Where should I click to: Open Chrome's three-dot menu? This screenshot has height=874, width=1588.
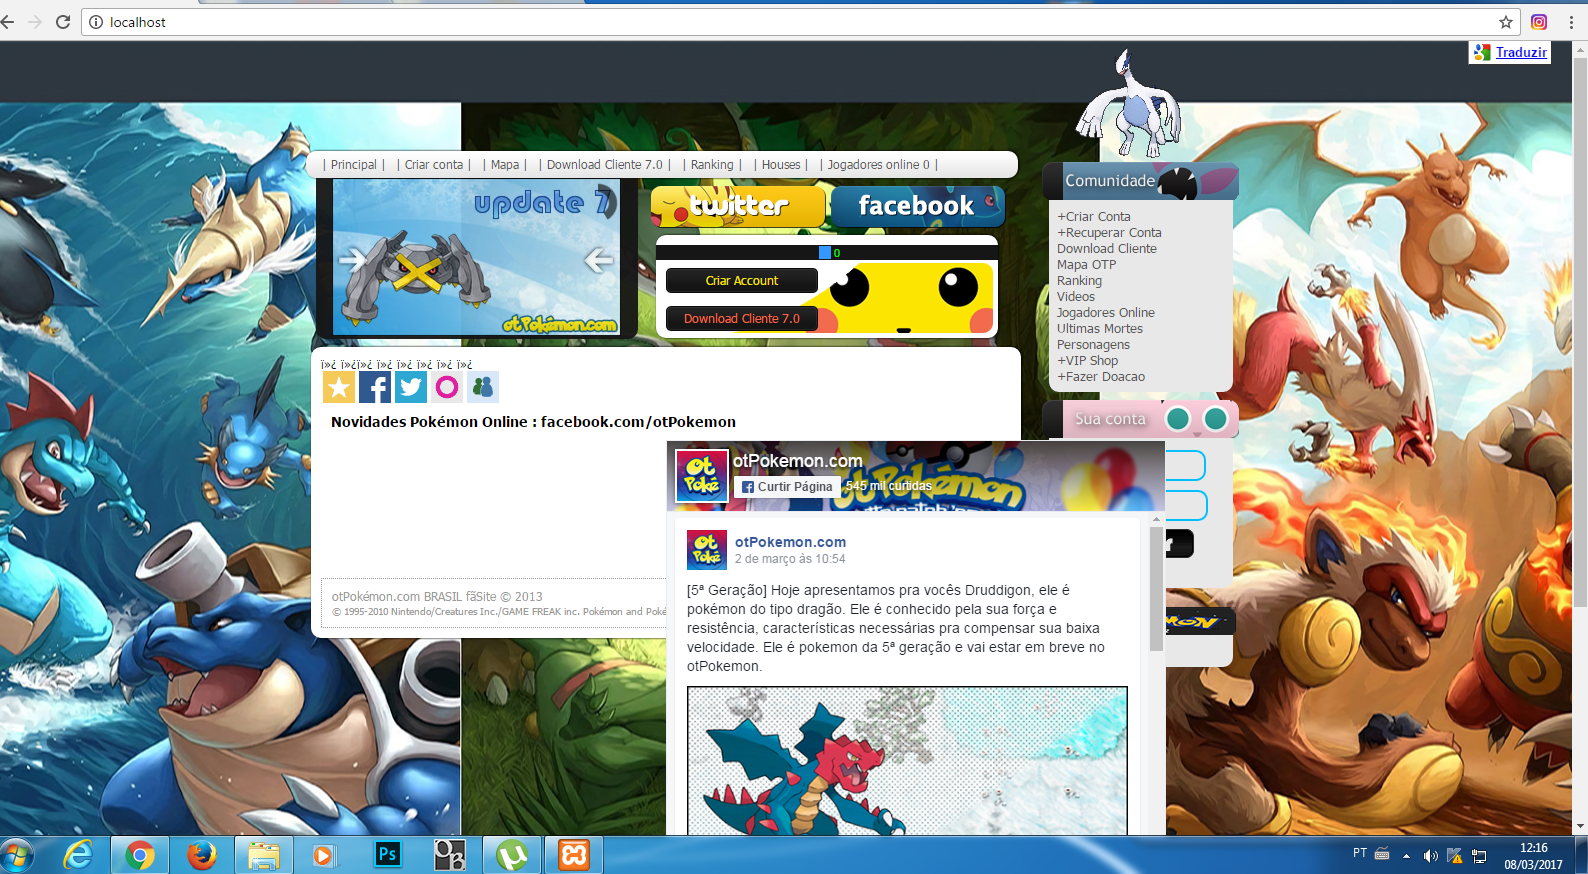(1571, 22)
